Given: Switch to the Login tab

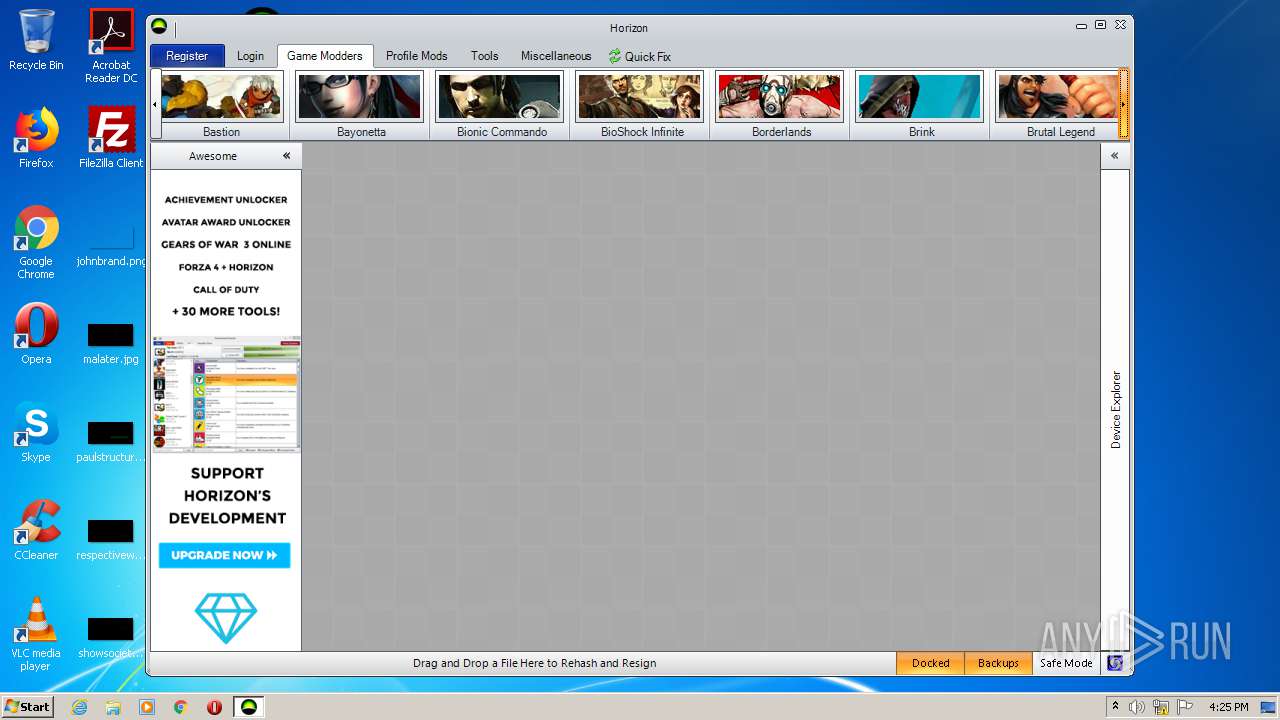Looking at the screenshot, I should [x=250, y=56].
